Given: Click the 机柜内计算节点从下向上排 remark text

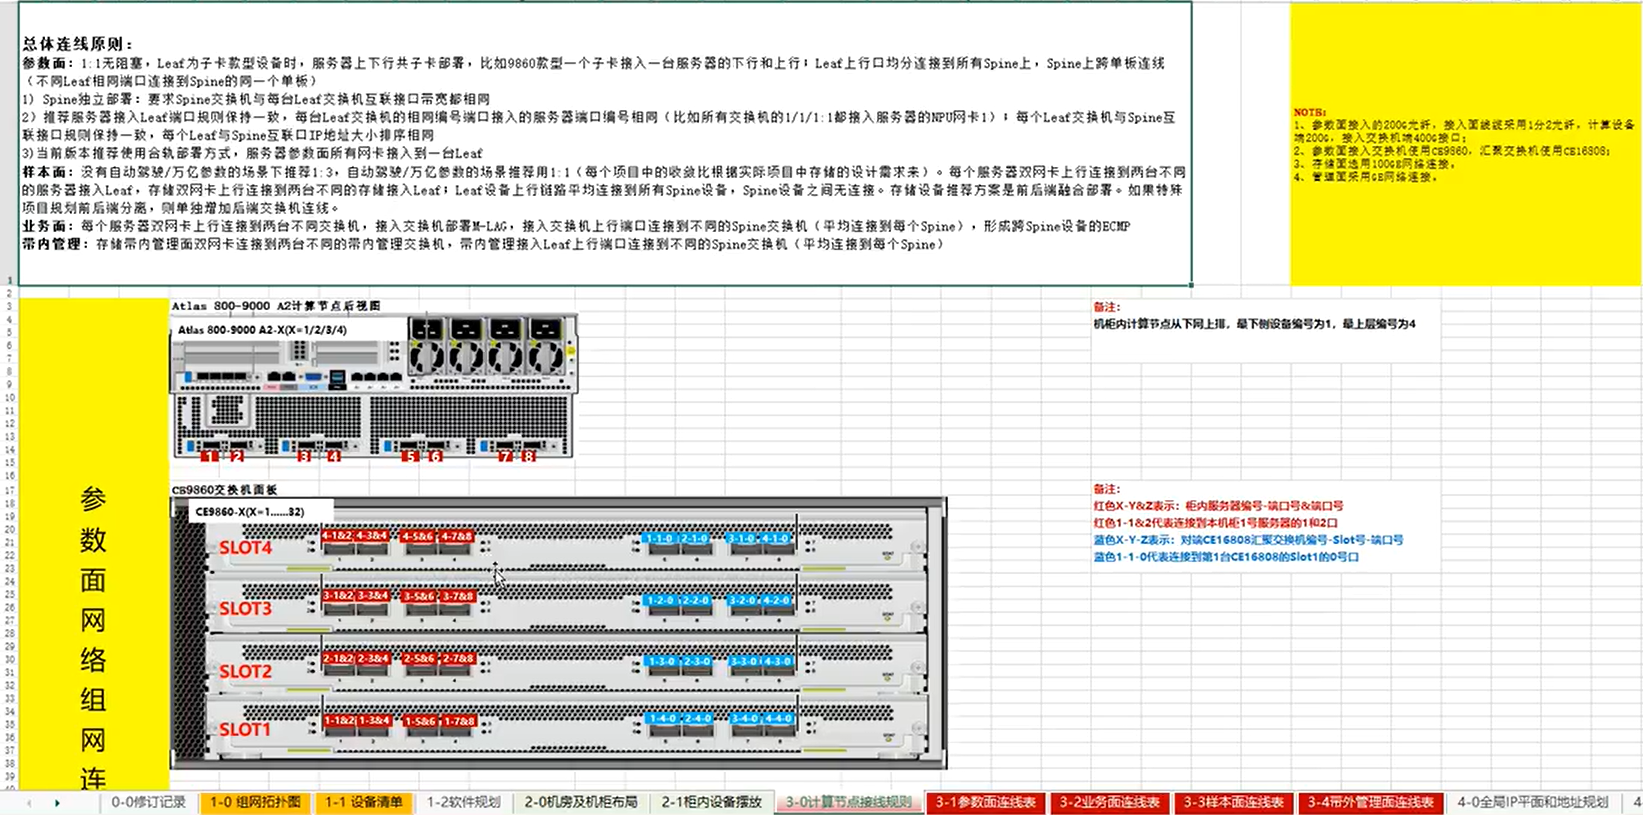Looking at the screenshot, I should tap(1254, 324).
